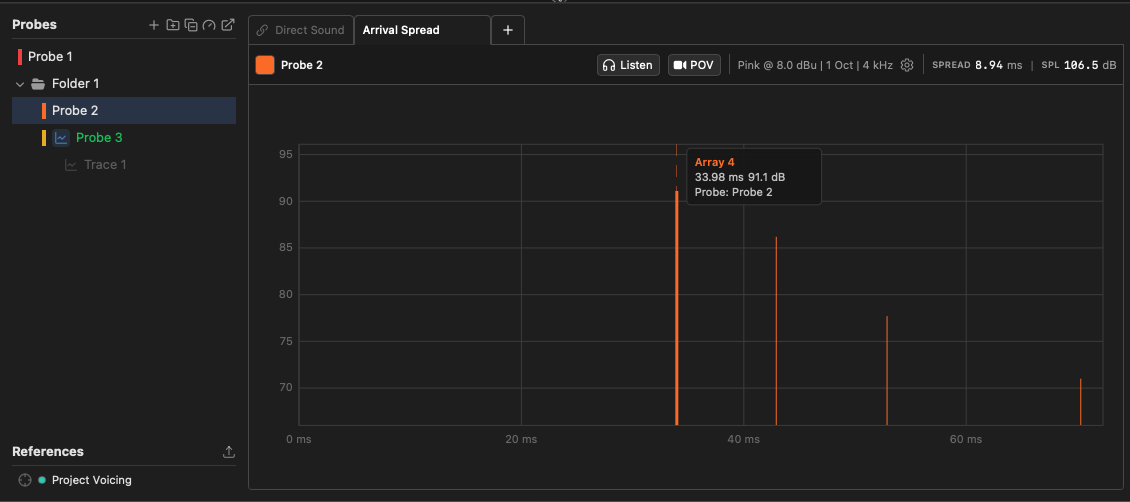Click the References panel heading
The height and width of the screenshot is (502, 1130).
tap(48, 452)
